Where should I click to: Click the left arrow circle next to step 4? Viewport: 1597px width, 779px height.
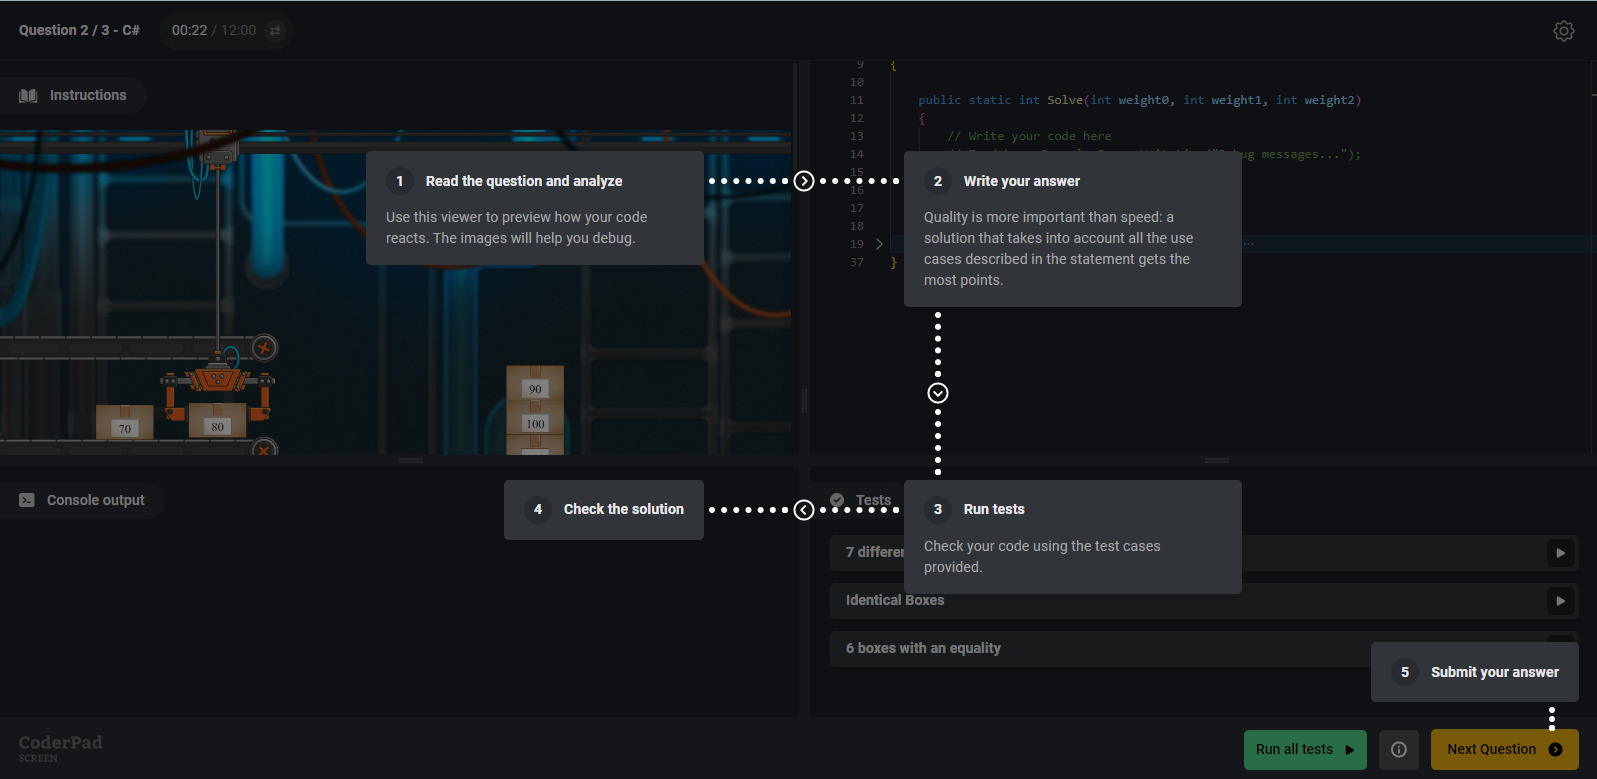[804, 510]
